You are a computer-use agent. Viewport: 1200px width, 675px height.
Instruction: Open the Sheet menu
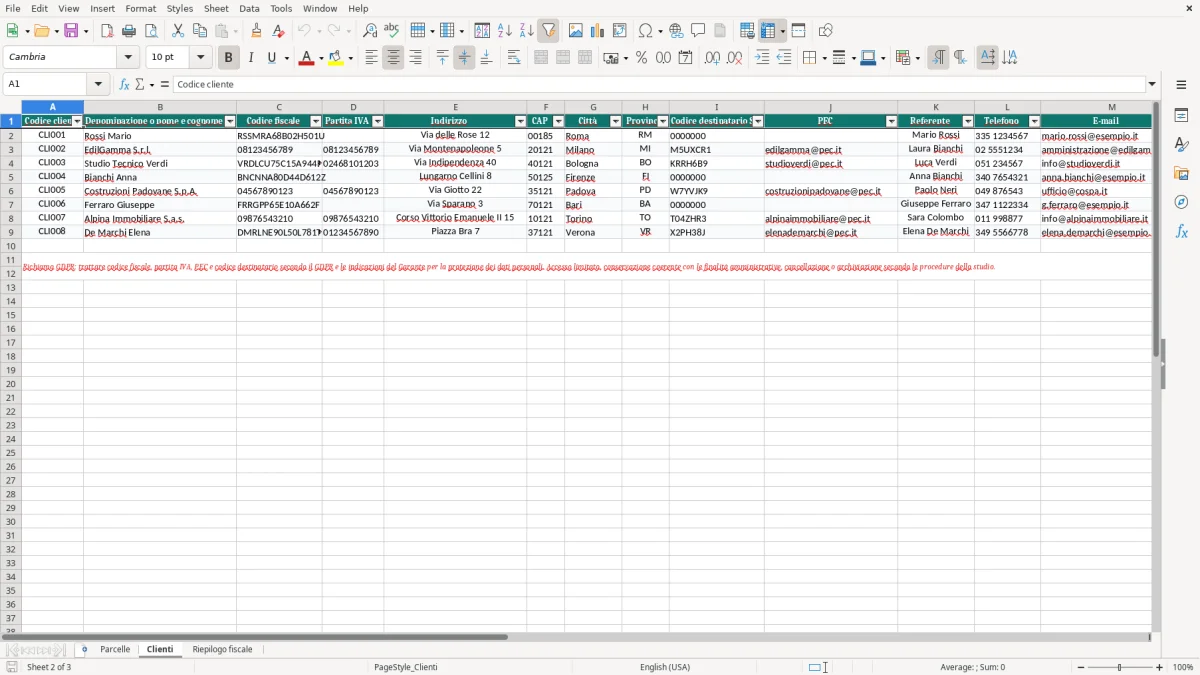click(216, 8)
